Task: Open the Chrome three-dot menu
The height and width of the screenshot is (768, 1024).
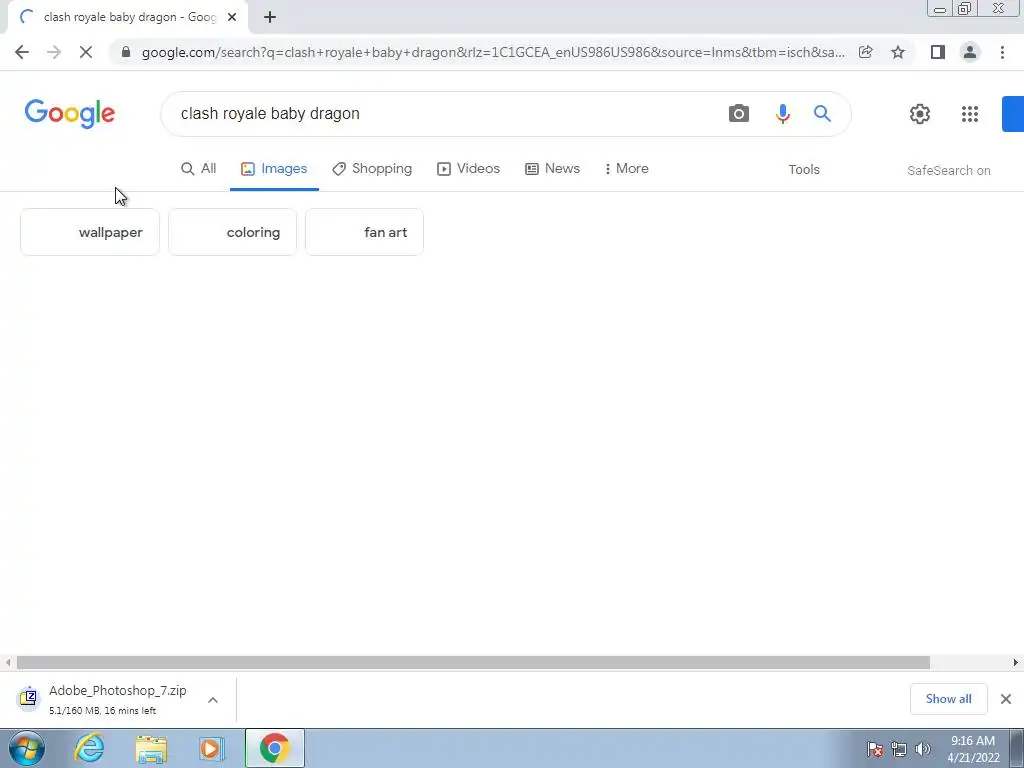Action: click(x=1002, y=52)
